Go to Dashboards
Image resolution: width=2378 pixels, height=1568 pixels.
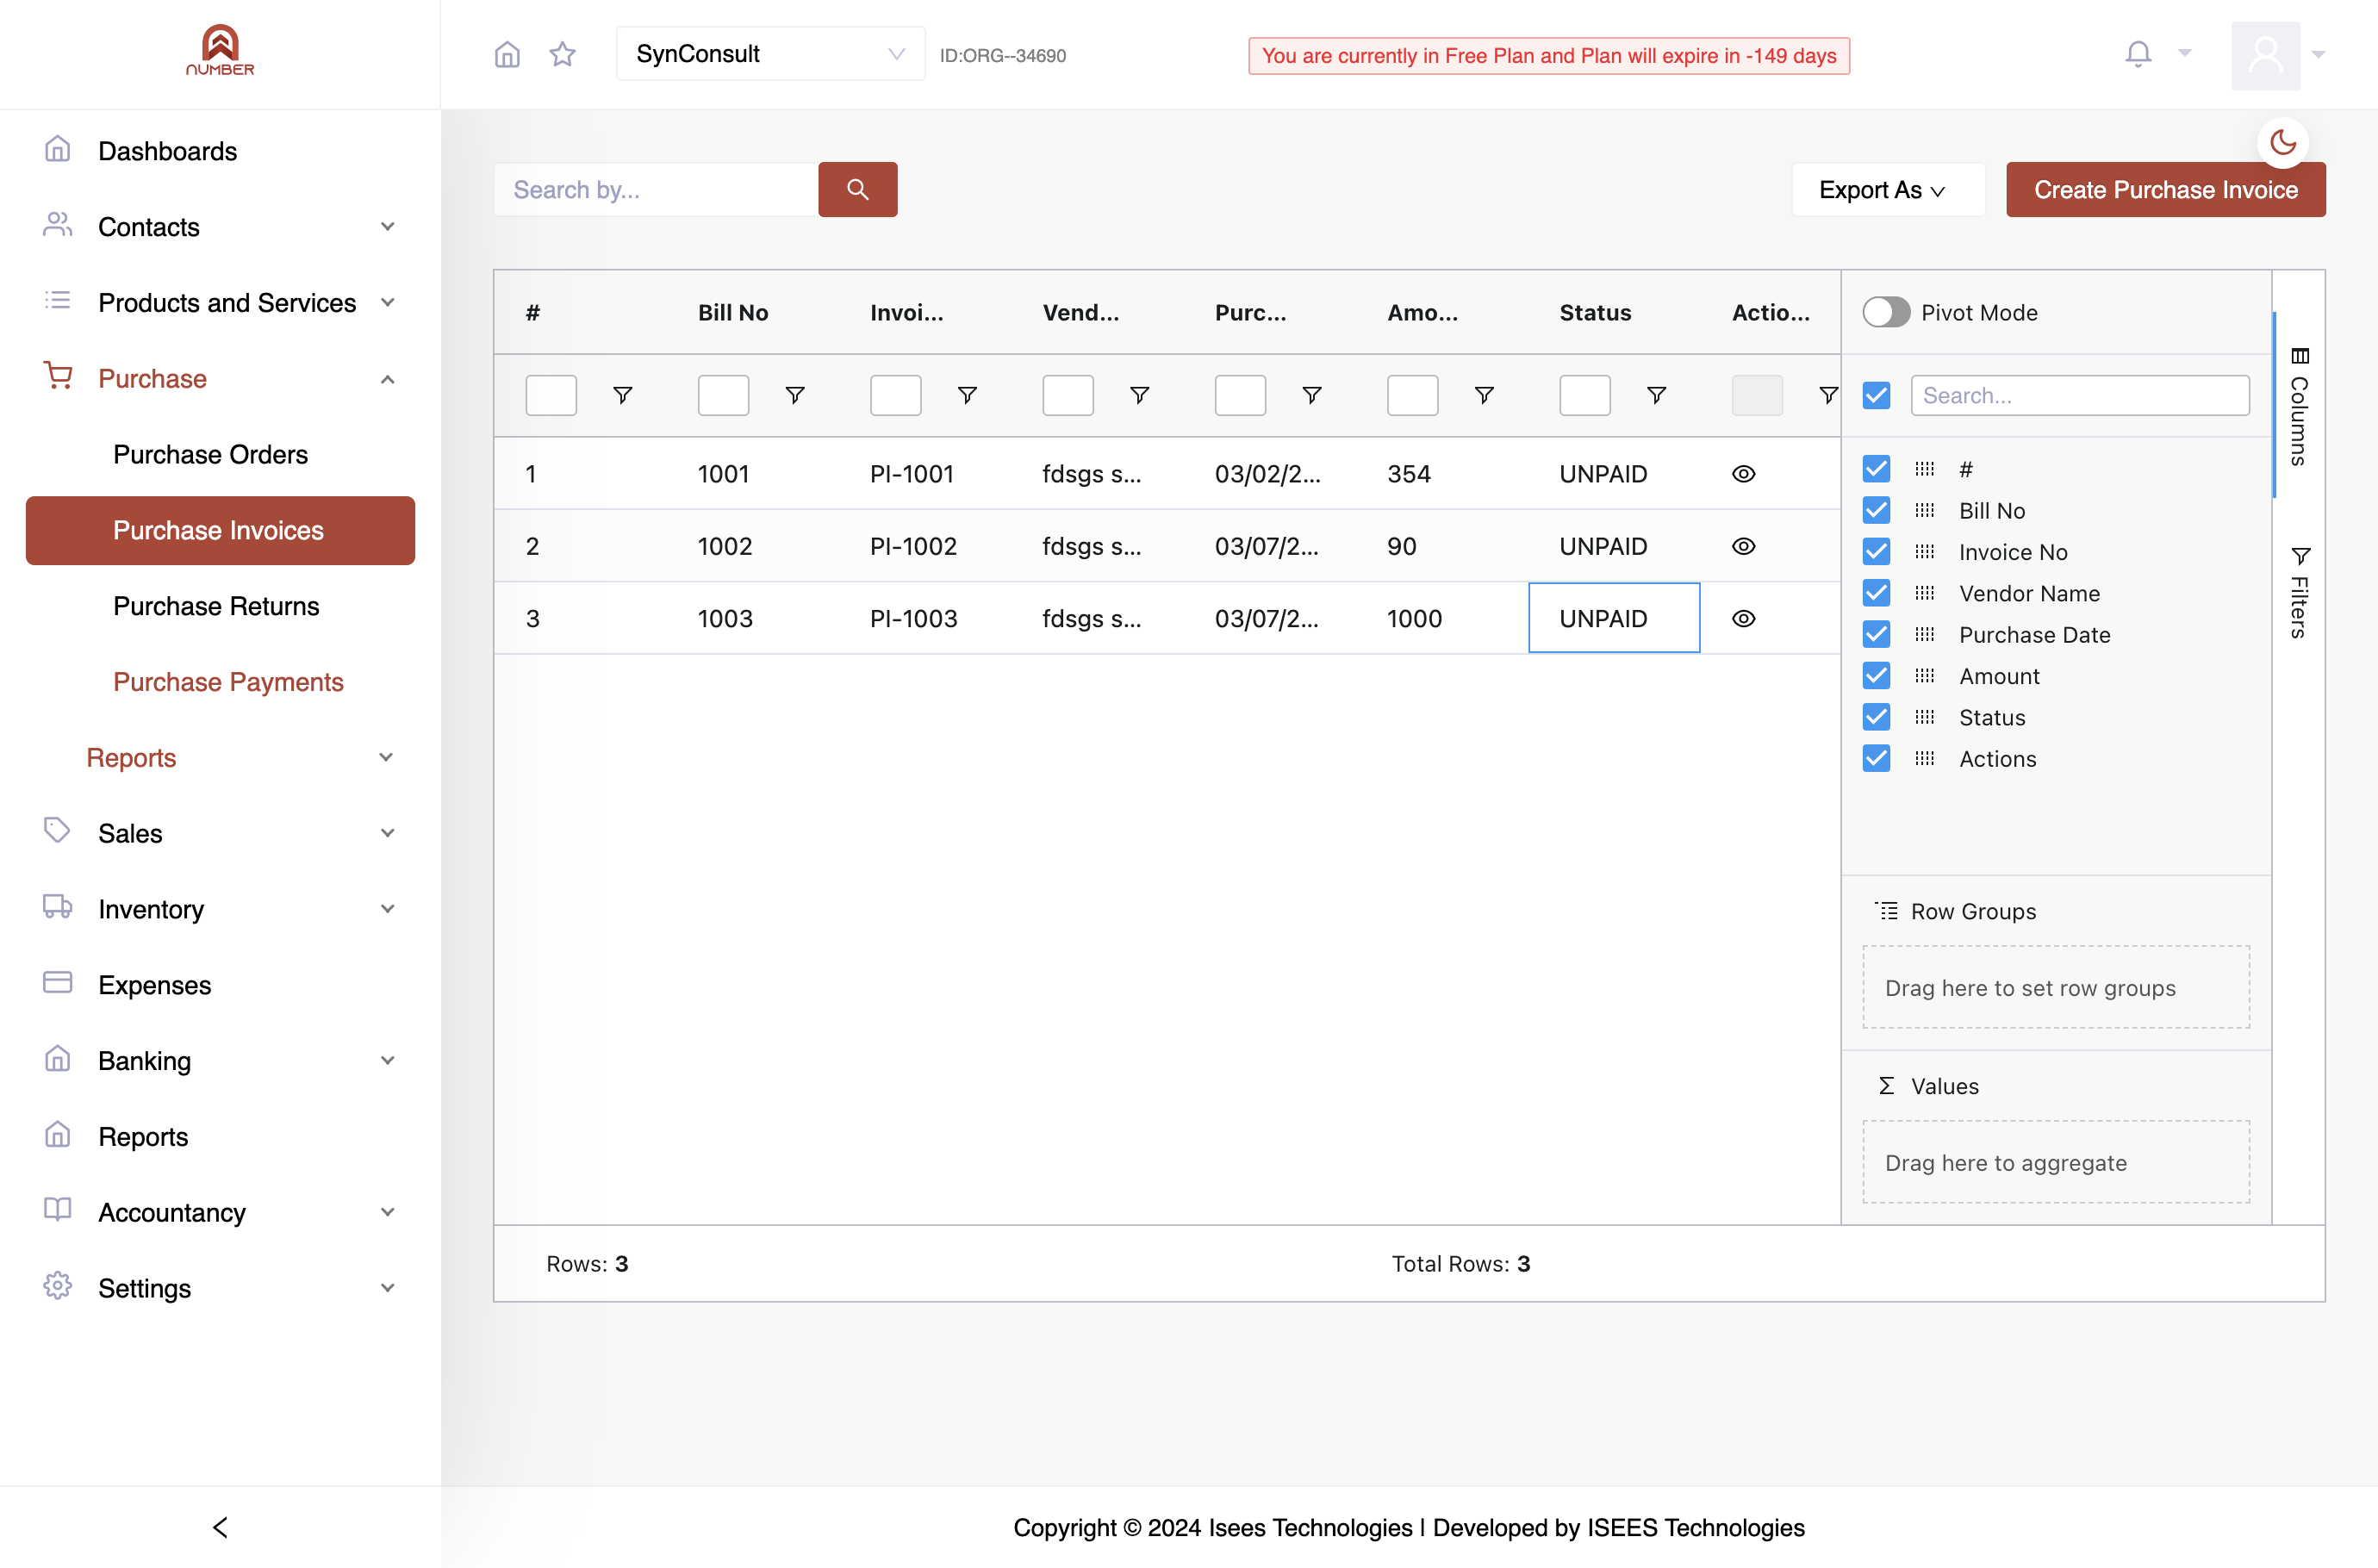point(167,151)
